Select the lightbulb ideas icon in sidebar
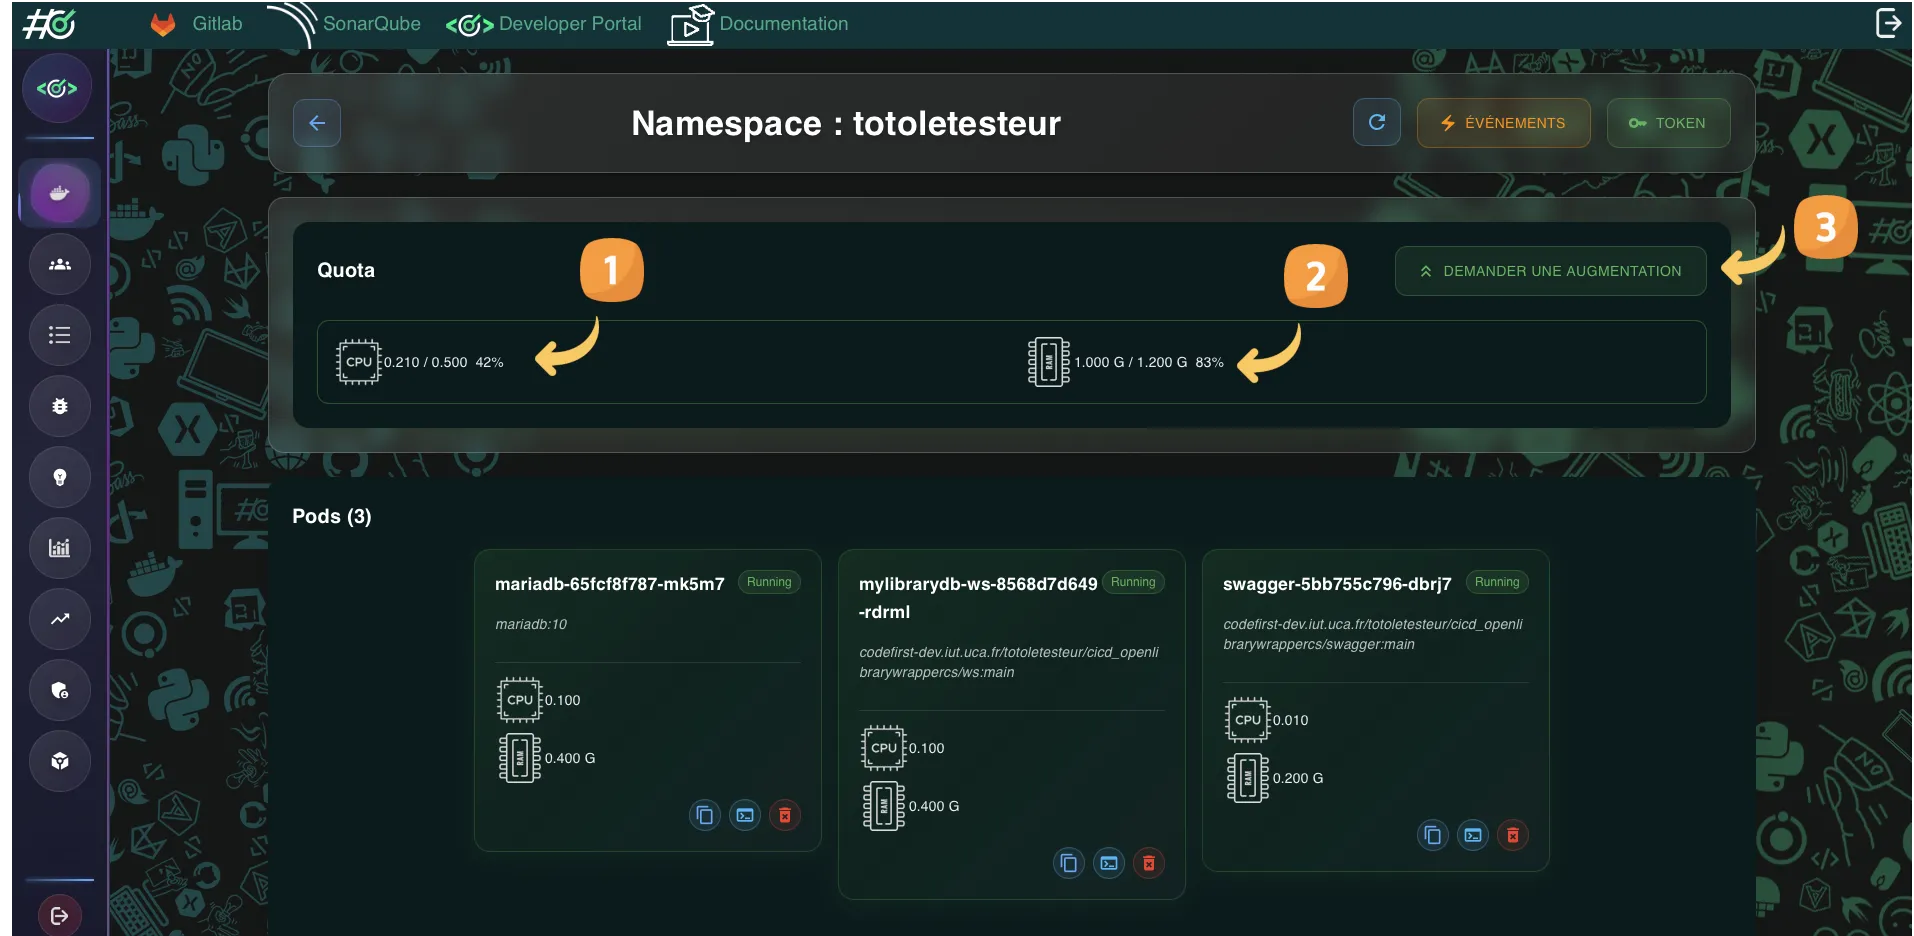 59,477
